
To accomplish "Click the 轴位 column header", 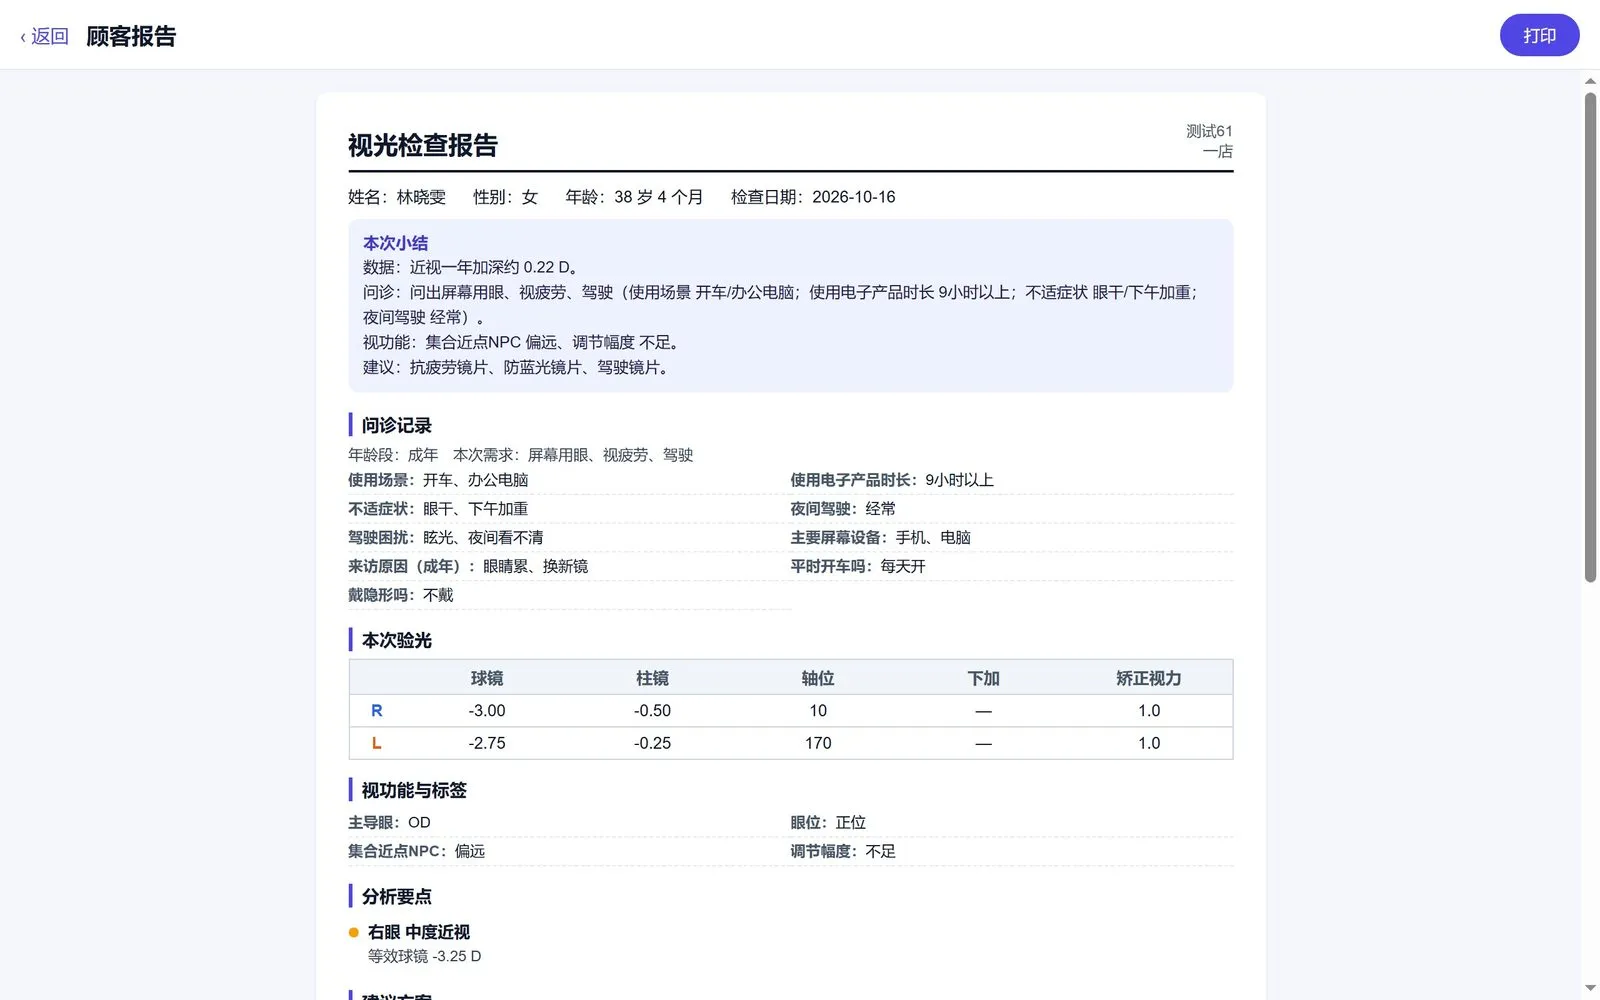I will point(818,678).
